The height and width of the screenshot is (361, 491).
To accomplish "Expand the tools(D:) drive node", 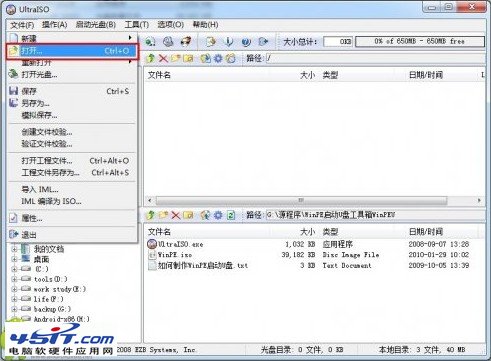I will pos(14,279).
